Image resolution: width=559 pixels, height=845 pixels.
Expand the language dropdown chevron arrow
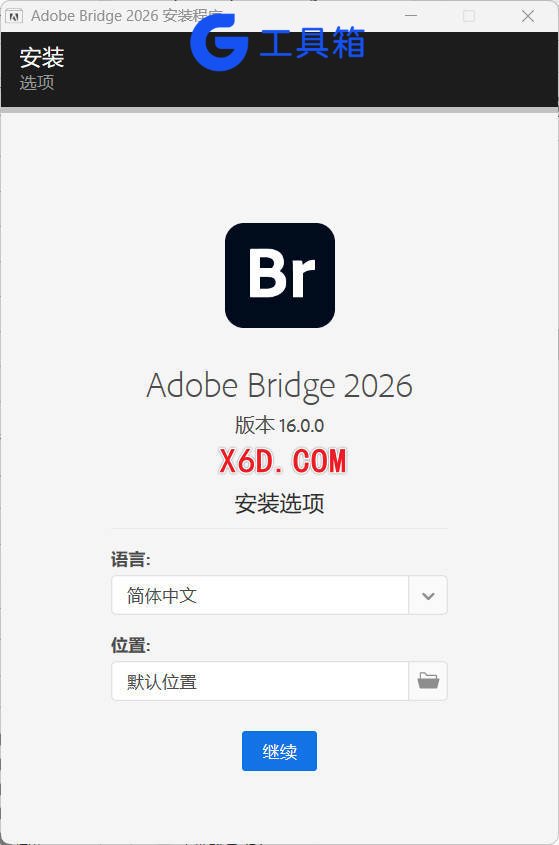click(428, 595)
